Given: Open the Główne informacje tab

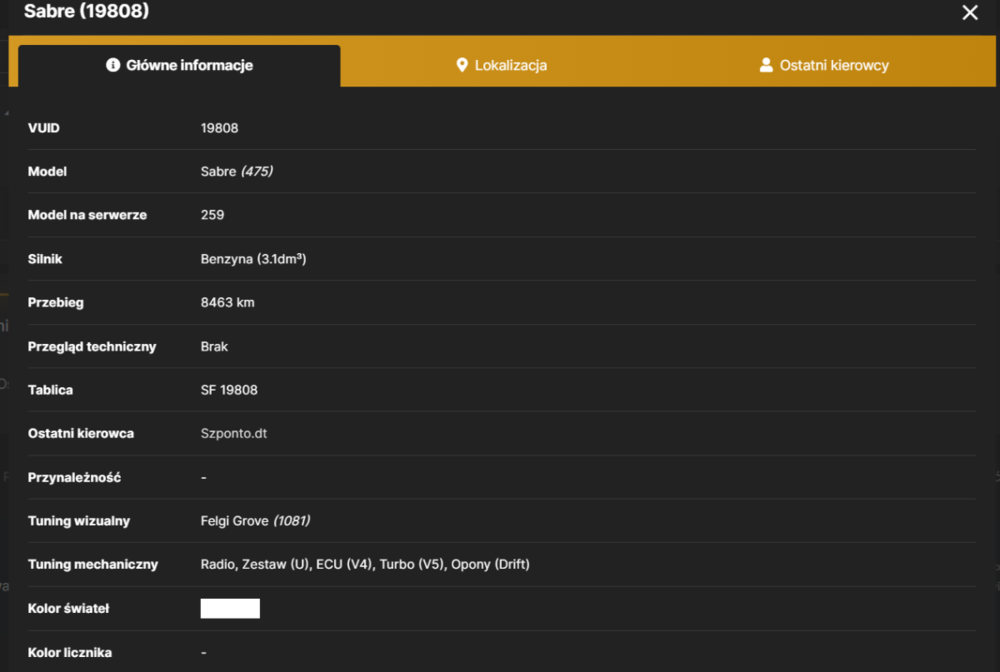Looking at the screenshot, I should (x=179, y=66).
